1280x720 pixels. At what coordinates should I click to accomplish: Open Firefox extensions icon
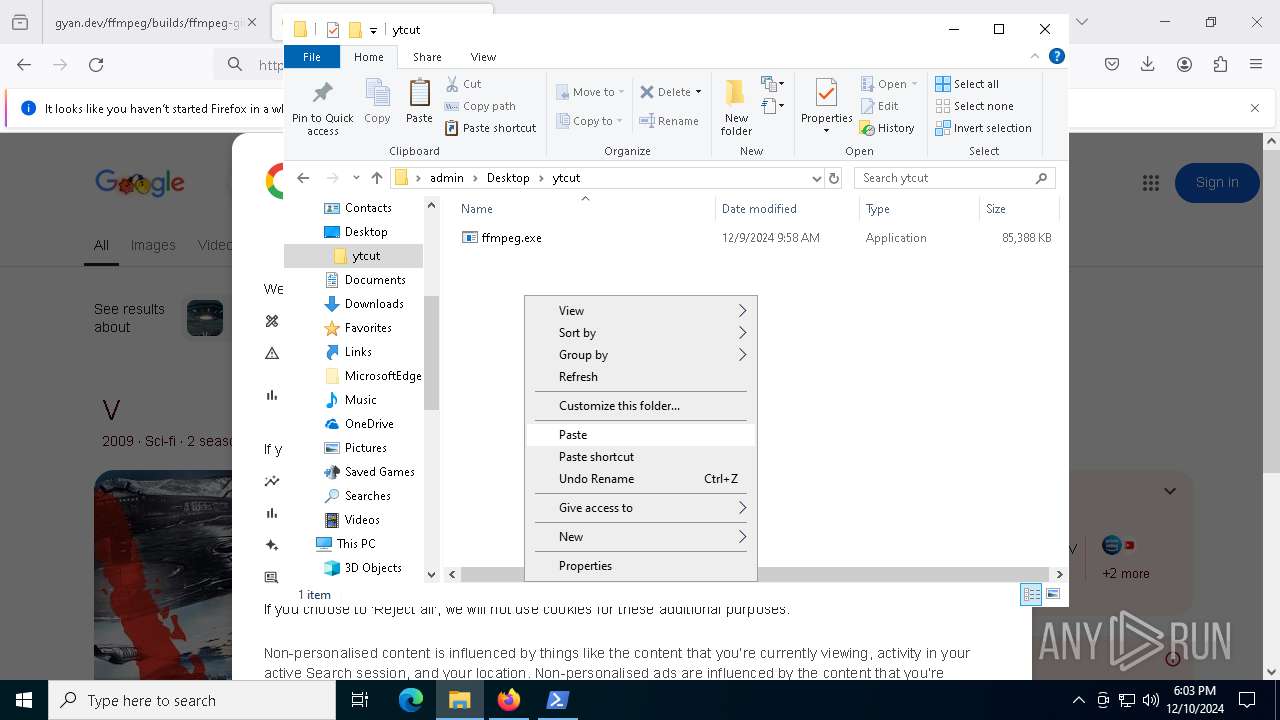1220,65
